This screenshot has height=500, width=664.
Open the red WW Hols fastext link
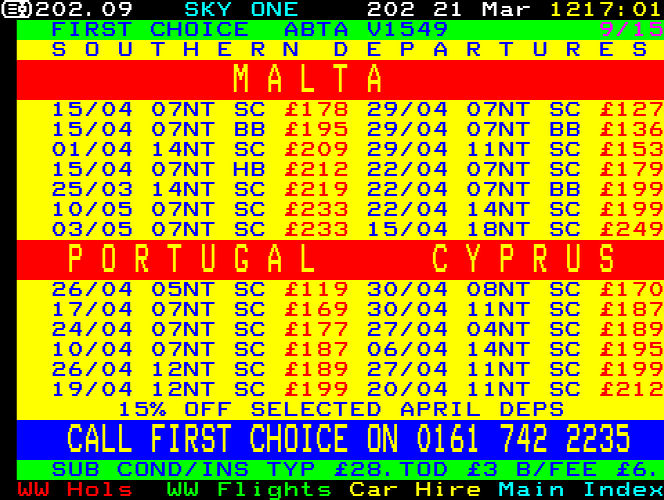(75, 490)
